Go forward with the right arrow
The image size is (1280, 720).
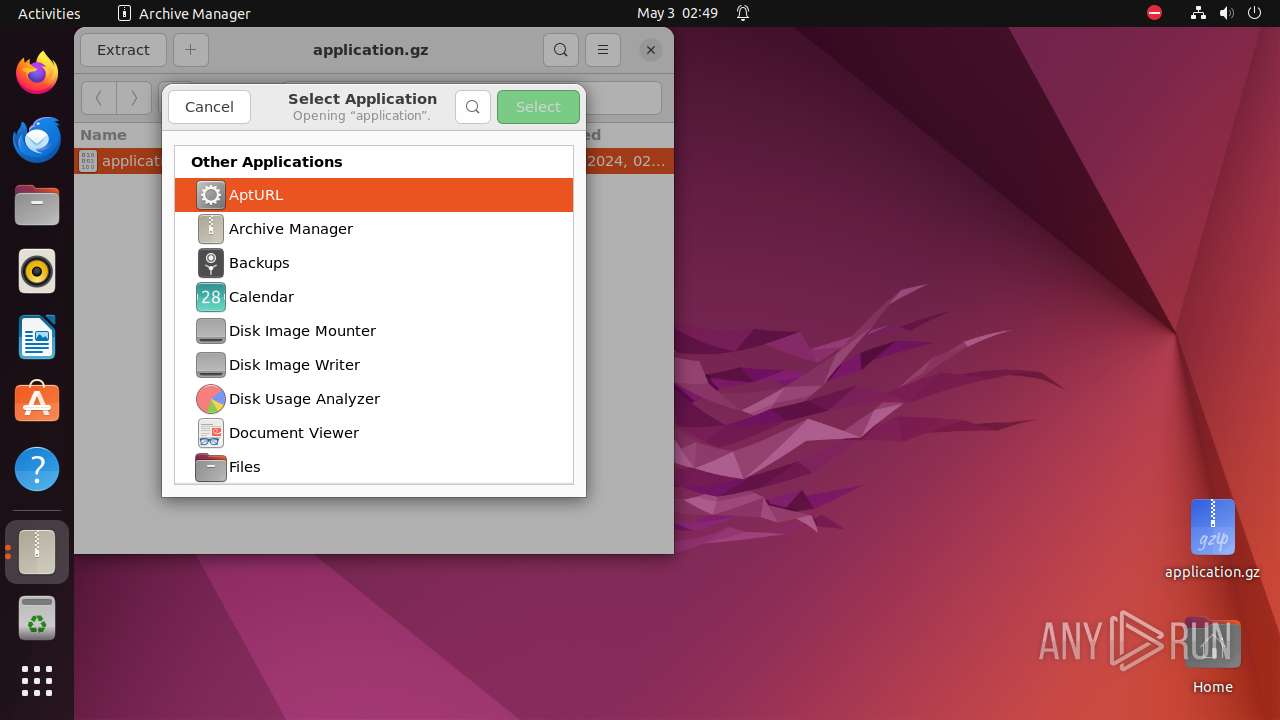coord(134,98)
